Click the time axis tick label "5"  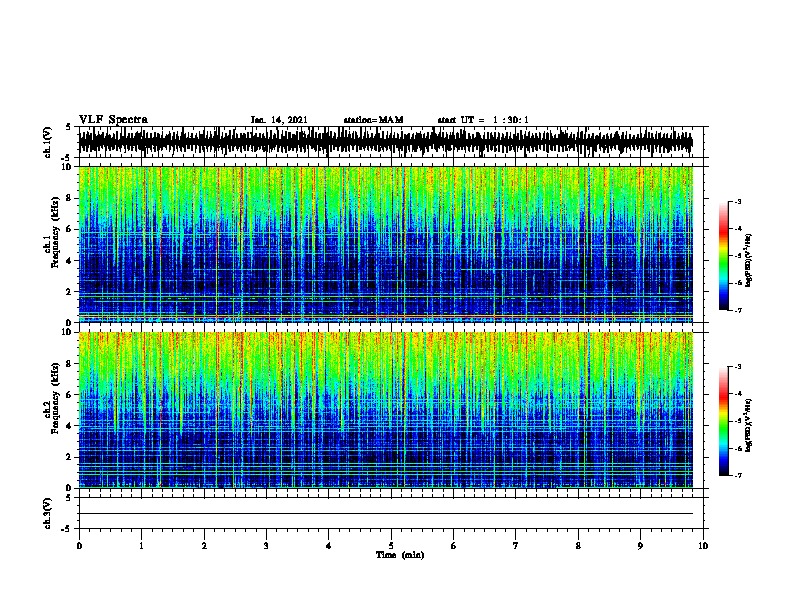pos(391,546)
